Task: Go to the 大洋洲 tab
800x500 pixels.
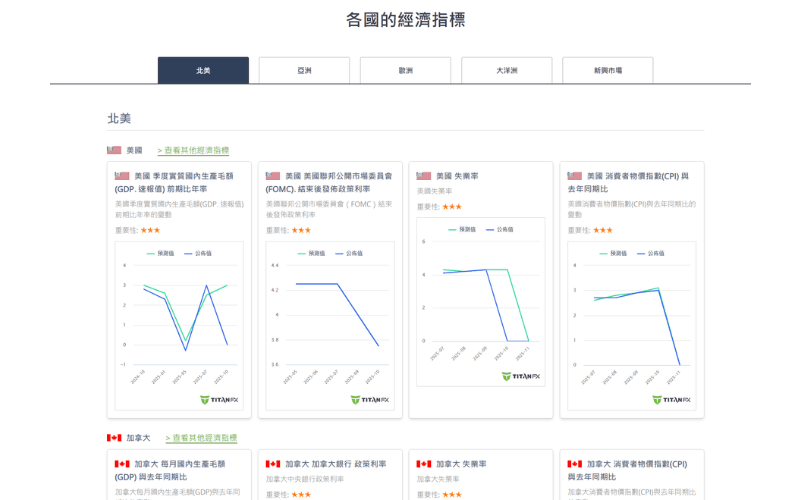Action: [506, 71]
